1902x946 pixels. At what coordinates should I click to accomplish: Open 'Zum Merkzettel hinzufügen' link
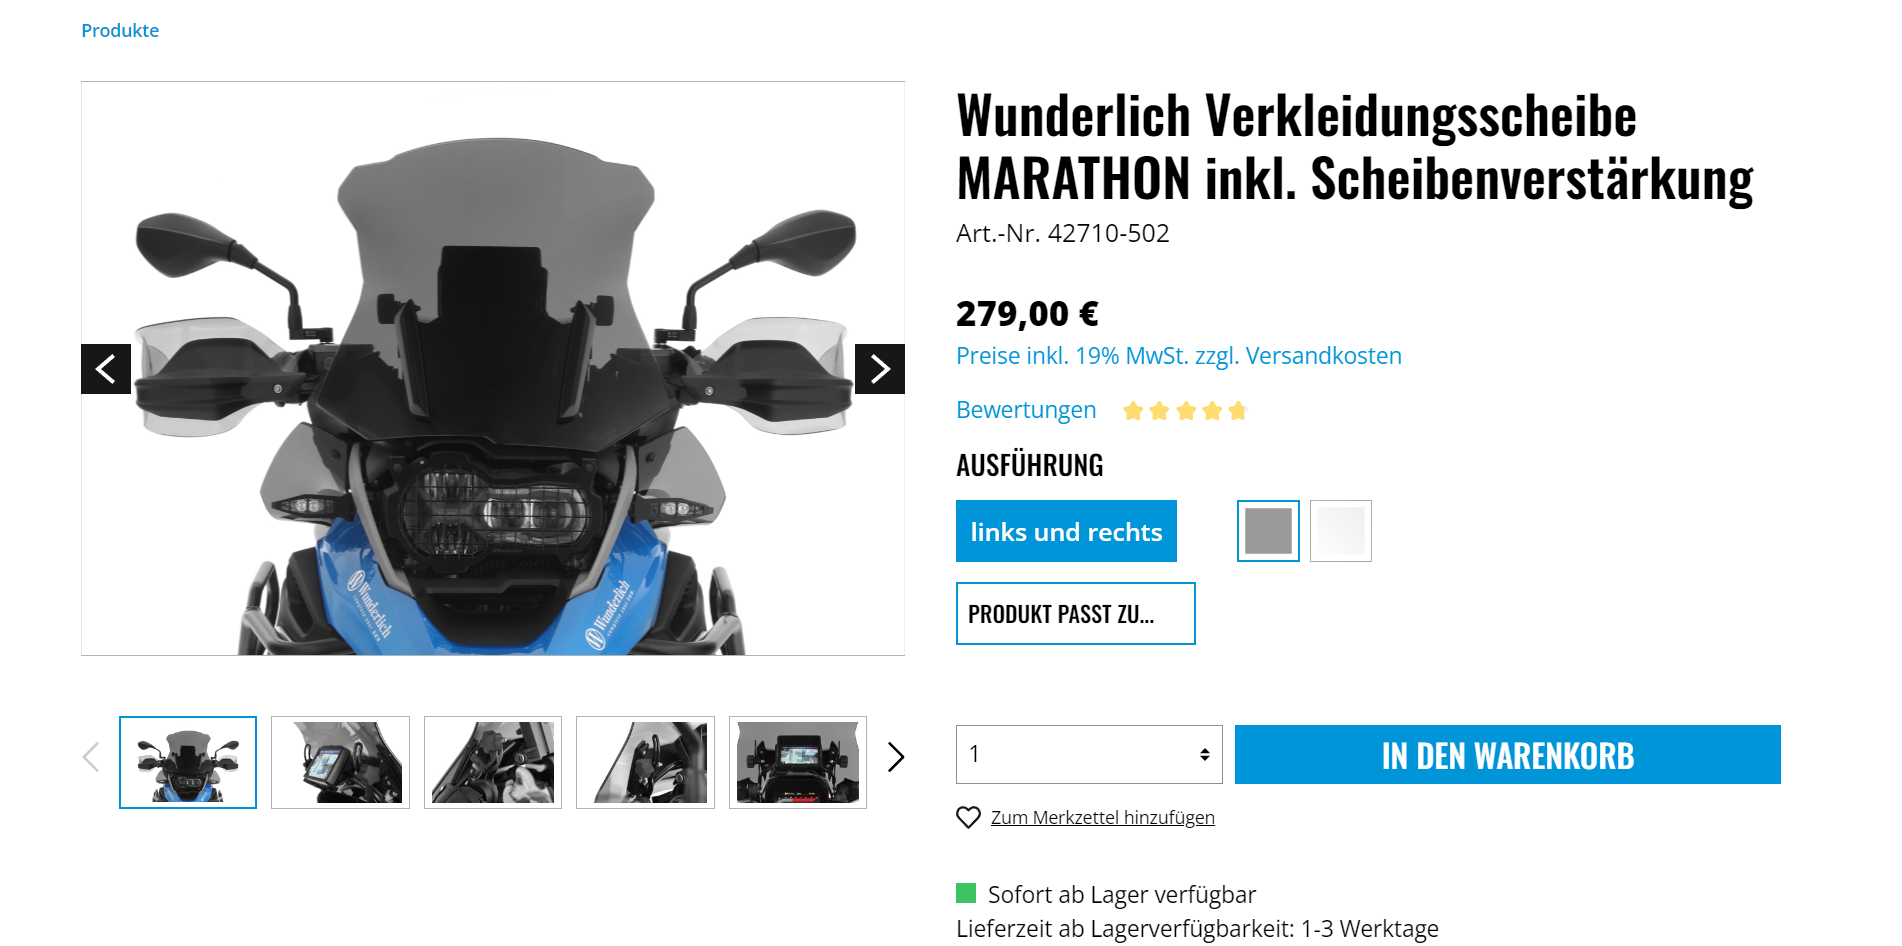[1103, 817]
